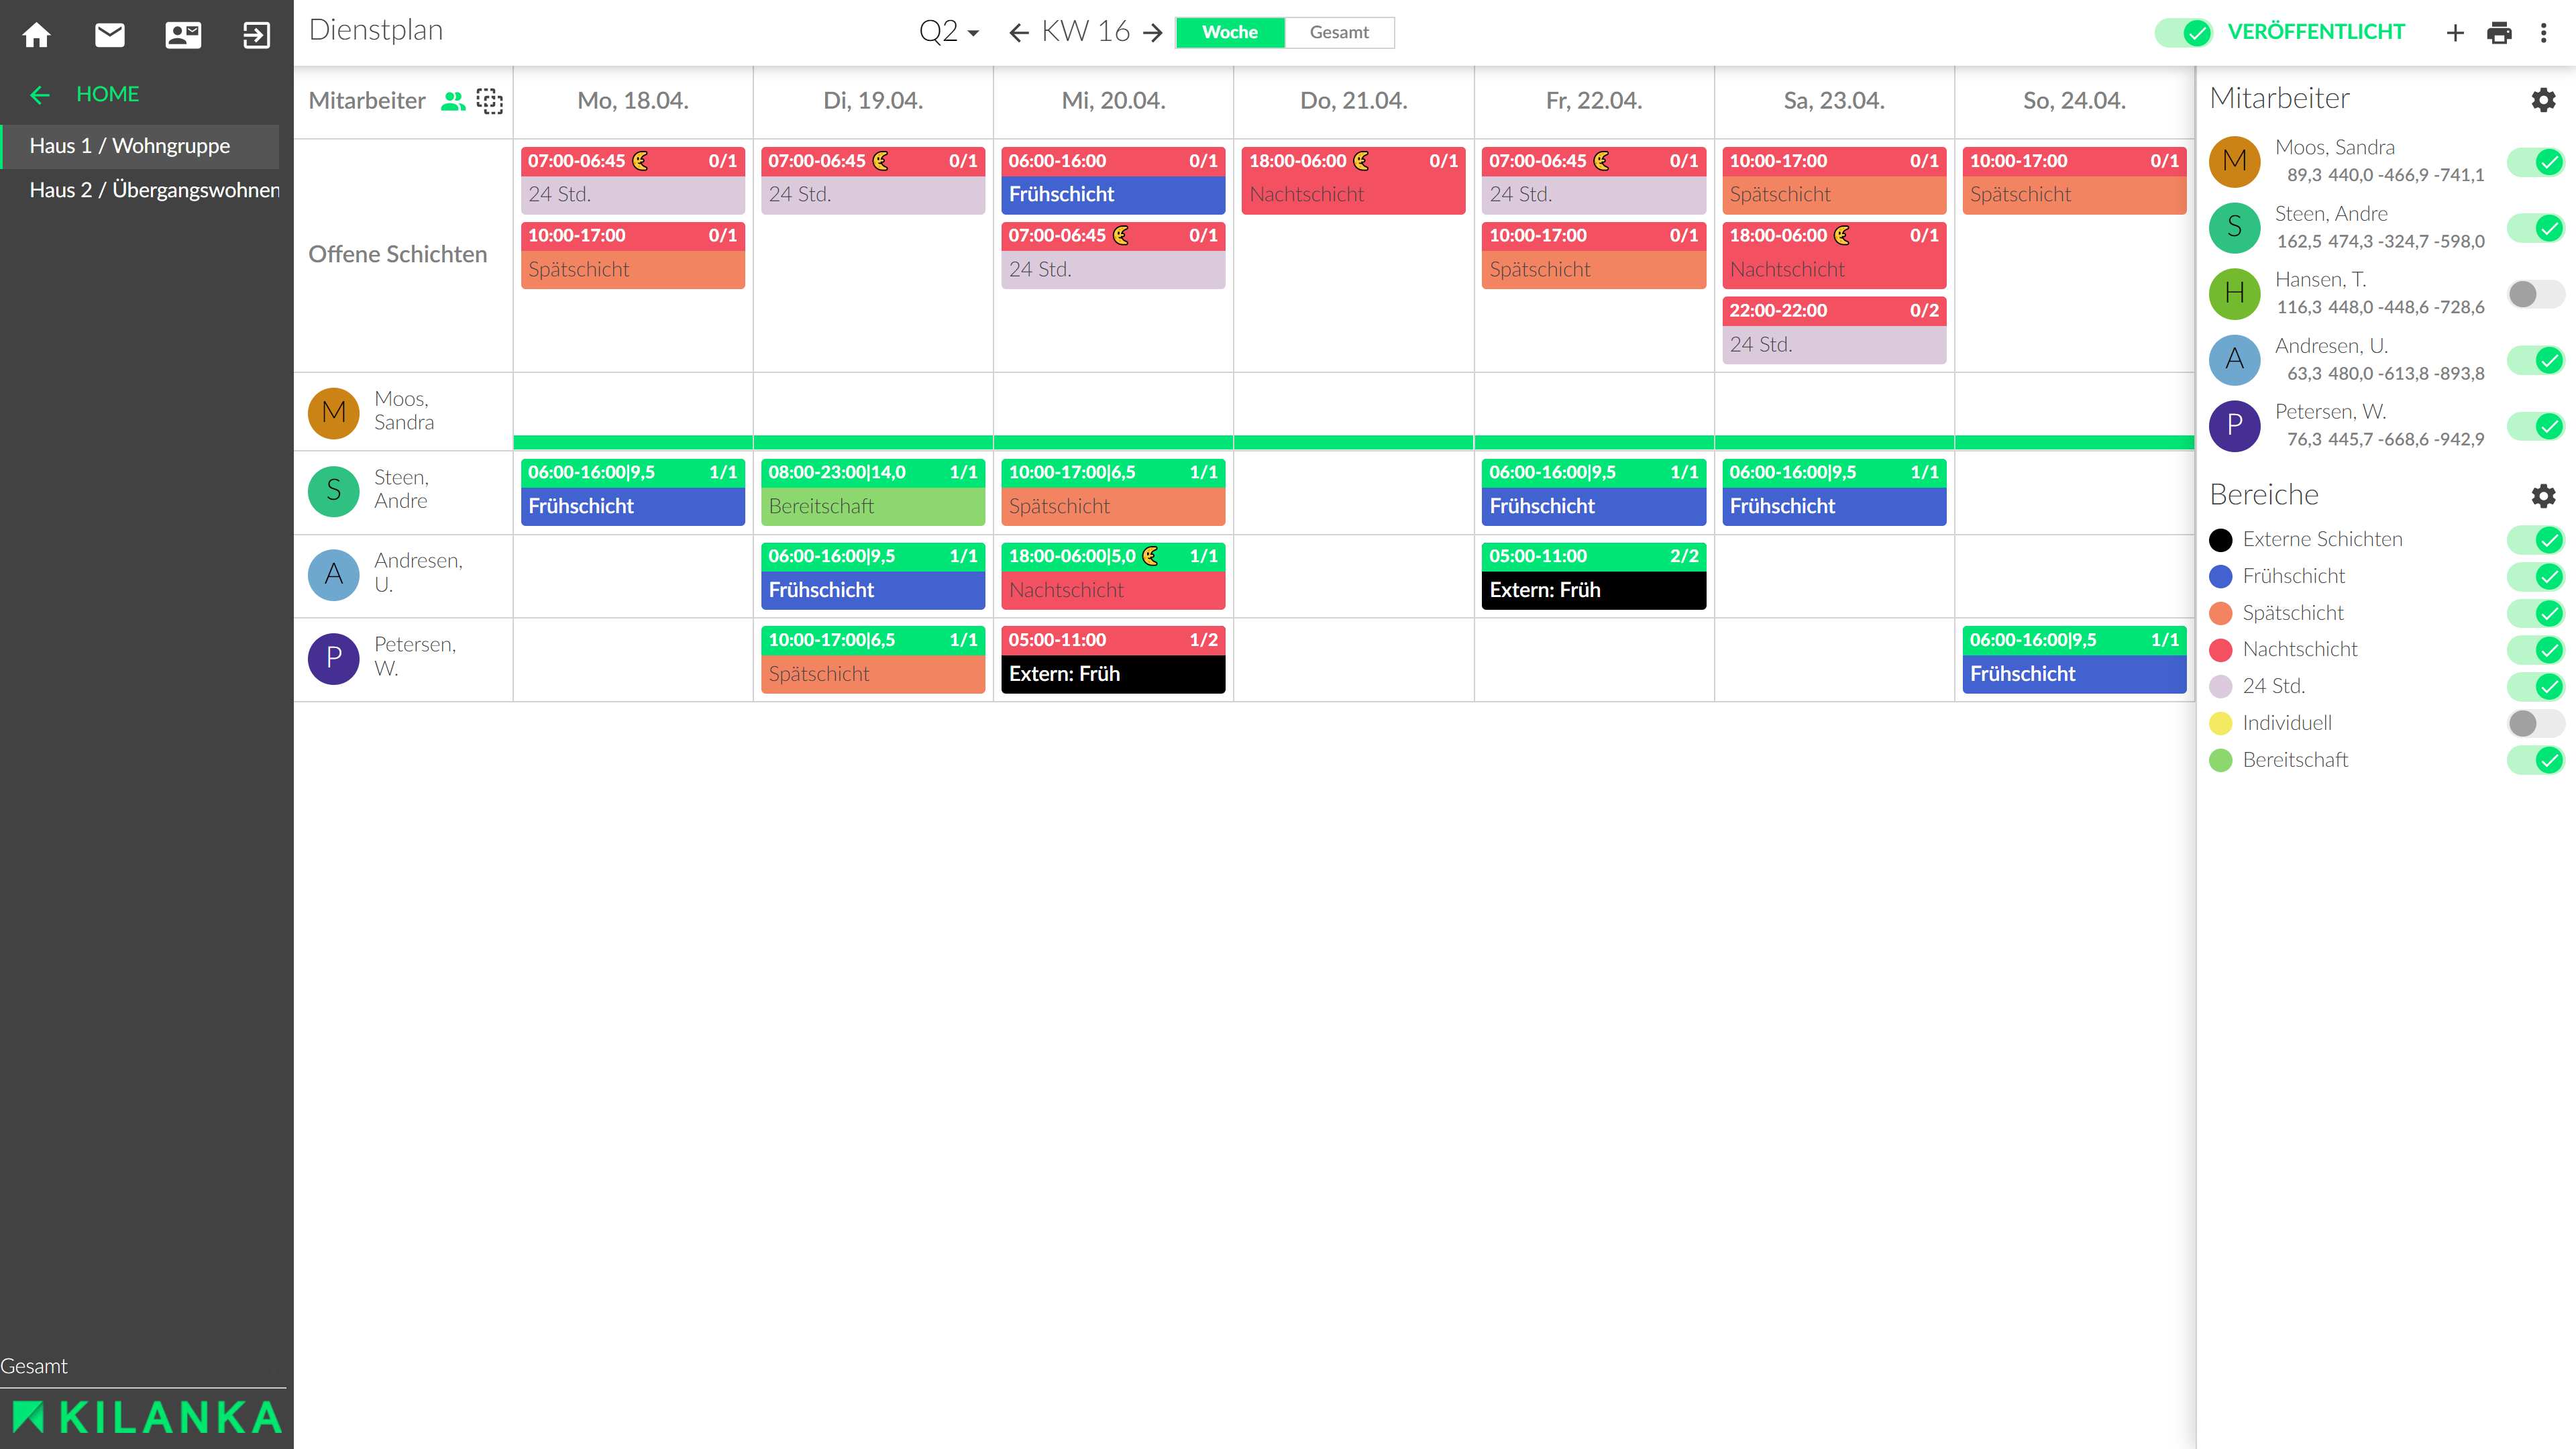This screenshot has height=1449, width=2576.
Task: Enable the Hansen, T. employee toggle
Action: [x=2535, y=294]
